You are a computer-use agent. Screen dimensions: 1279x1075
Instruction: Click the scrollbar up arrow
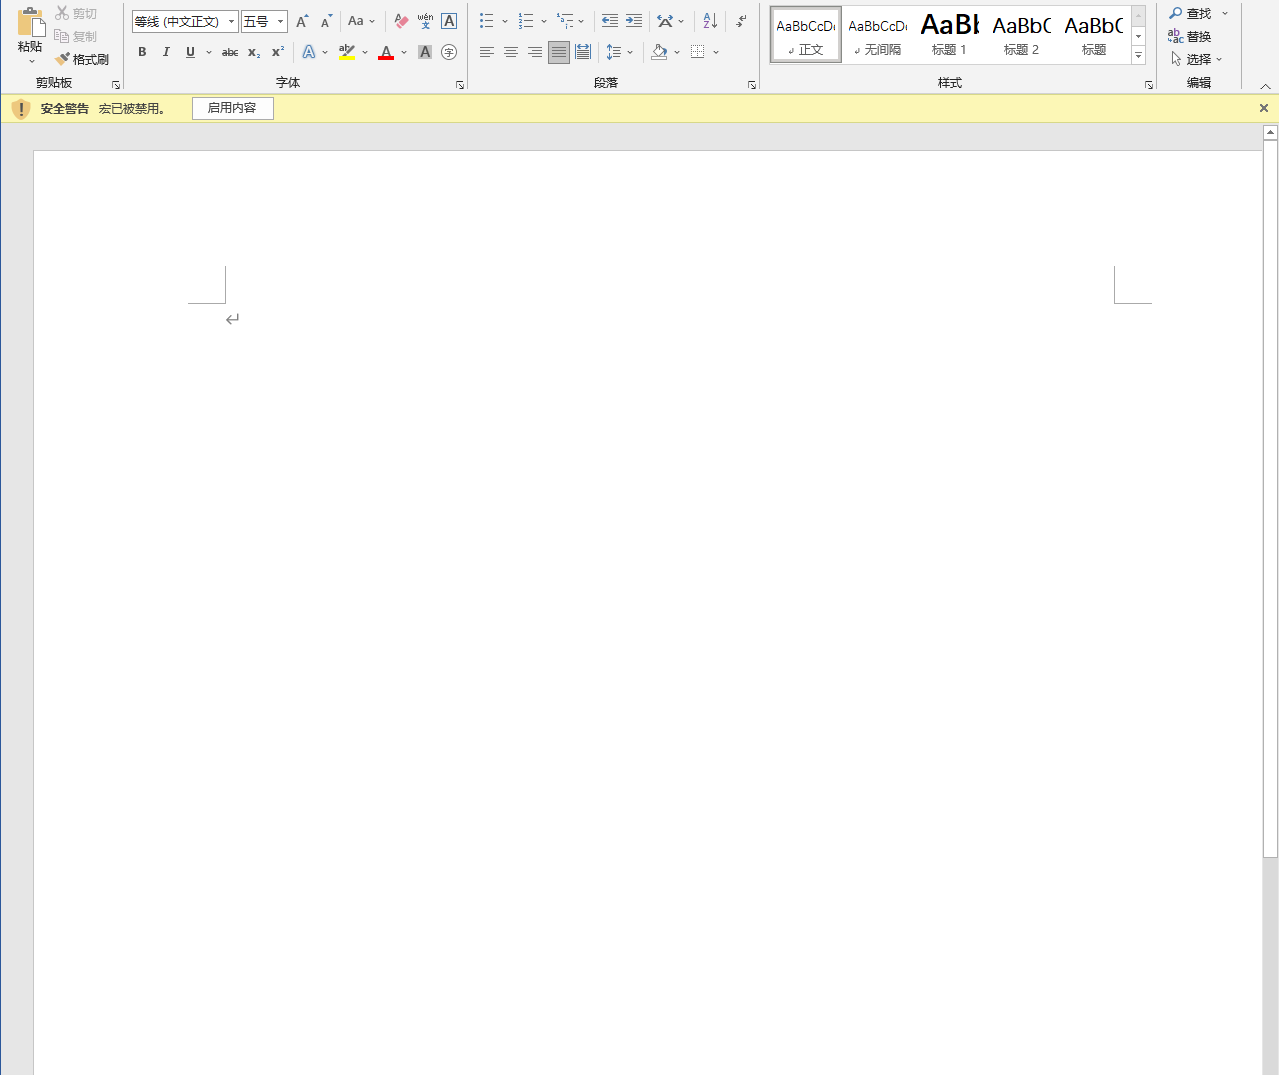(1270, 132)
